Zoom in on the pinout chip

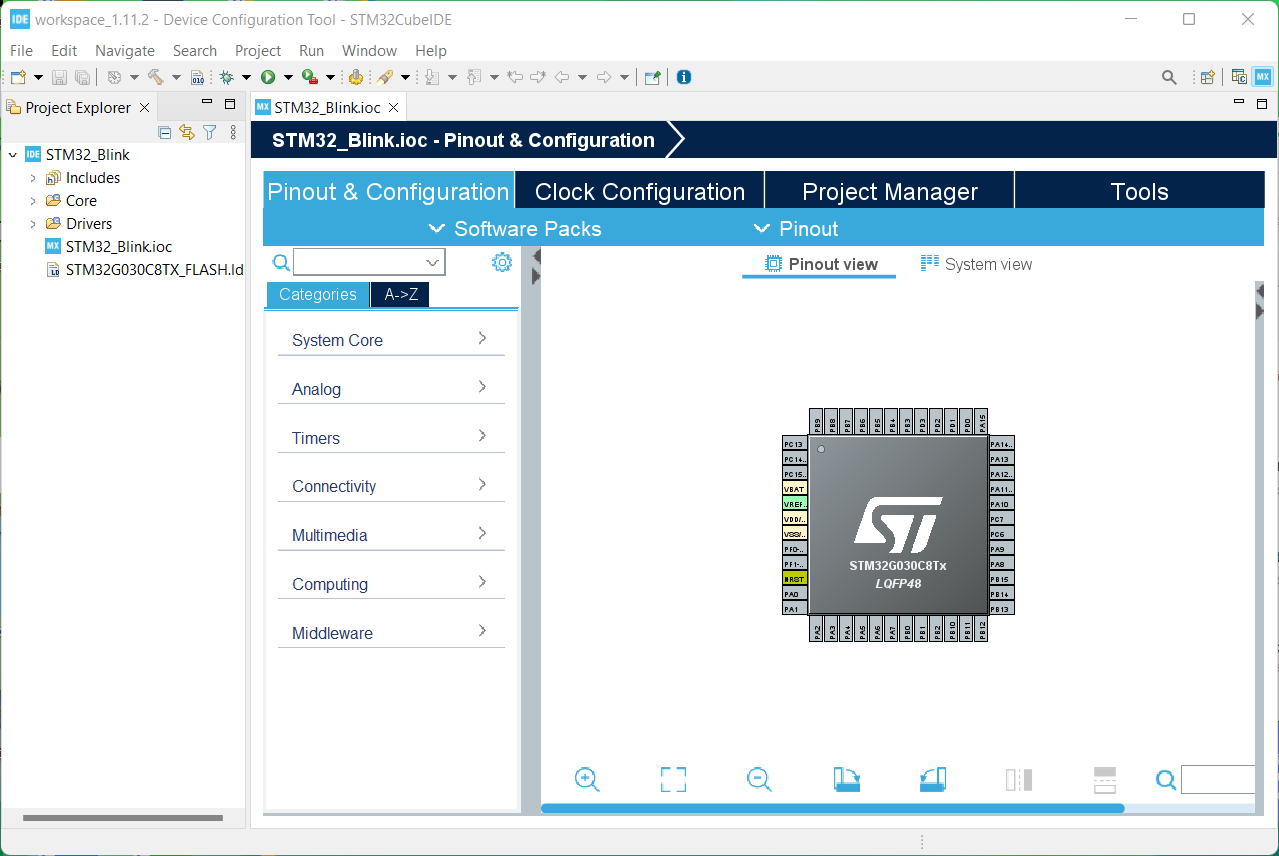tap(587, 779)
